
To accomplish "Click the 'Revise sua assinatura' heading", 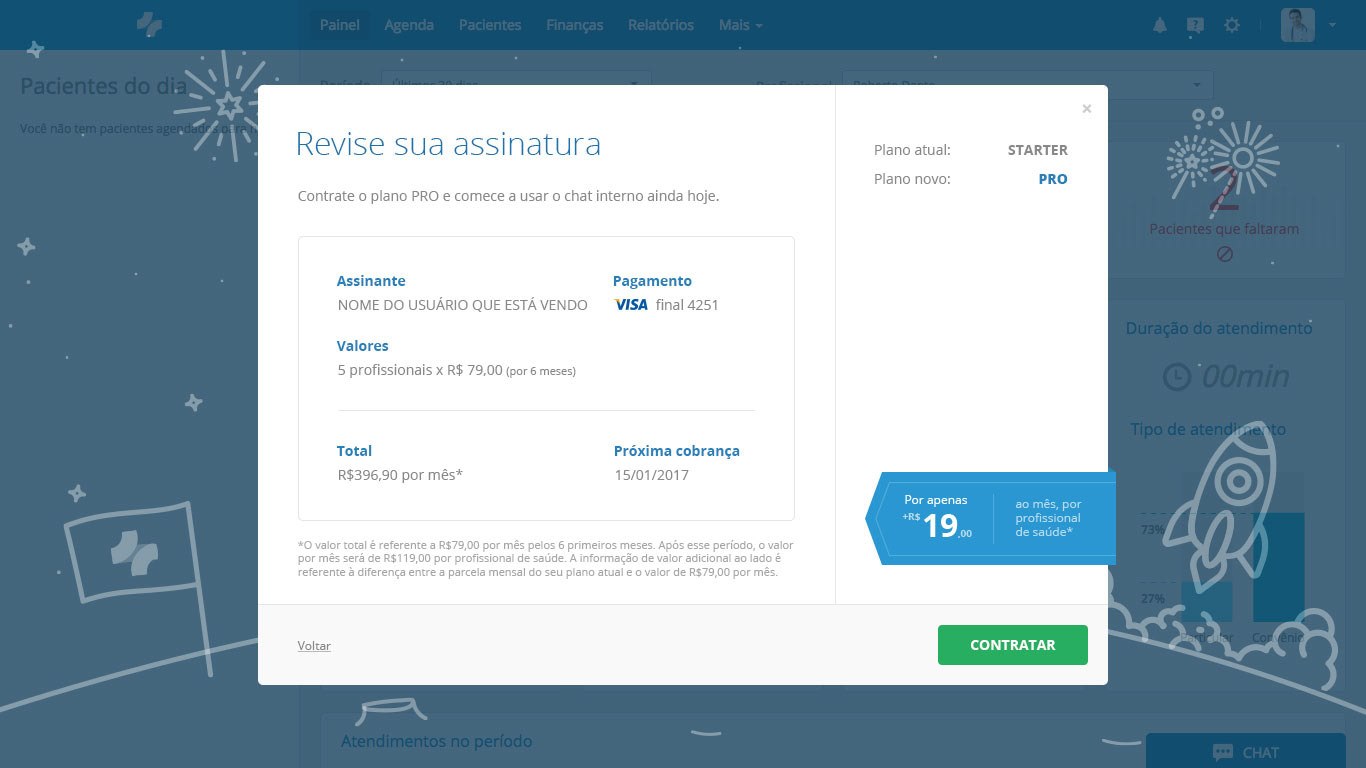I will 448,144.
